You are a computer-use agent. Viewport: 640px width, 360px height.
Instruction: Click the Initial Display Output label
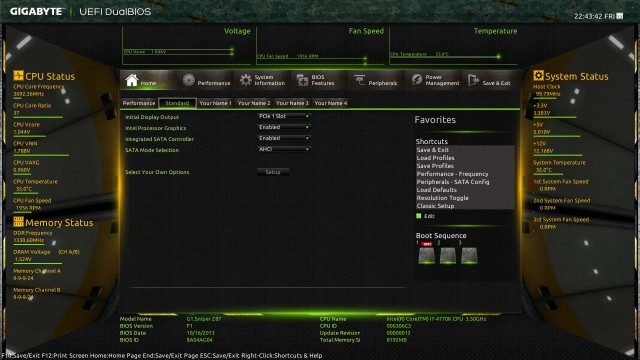tap(152, 117)
